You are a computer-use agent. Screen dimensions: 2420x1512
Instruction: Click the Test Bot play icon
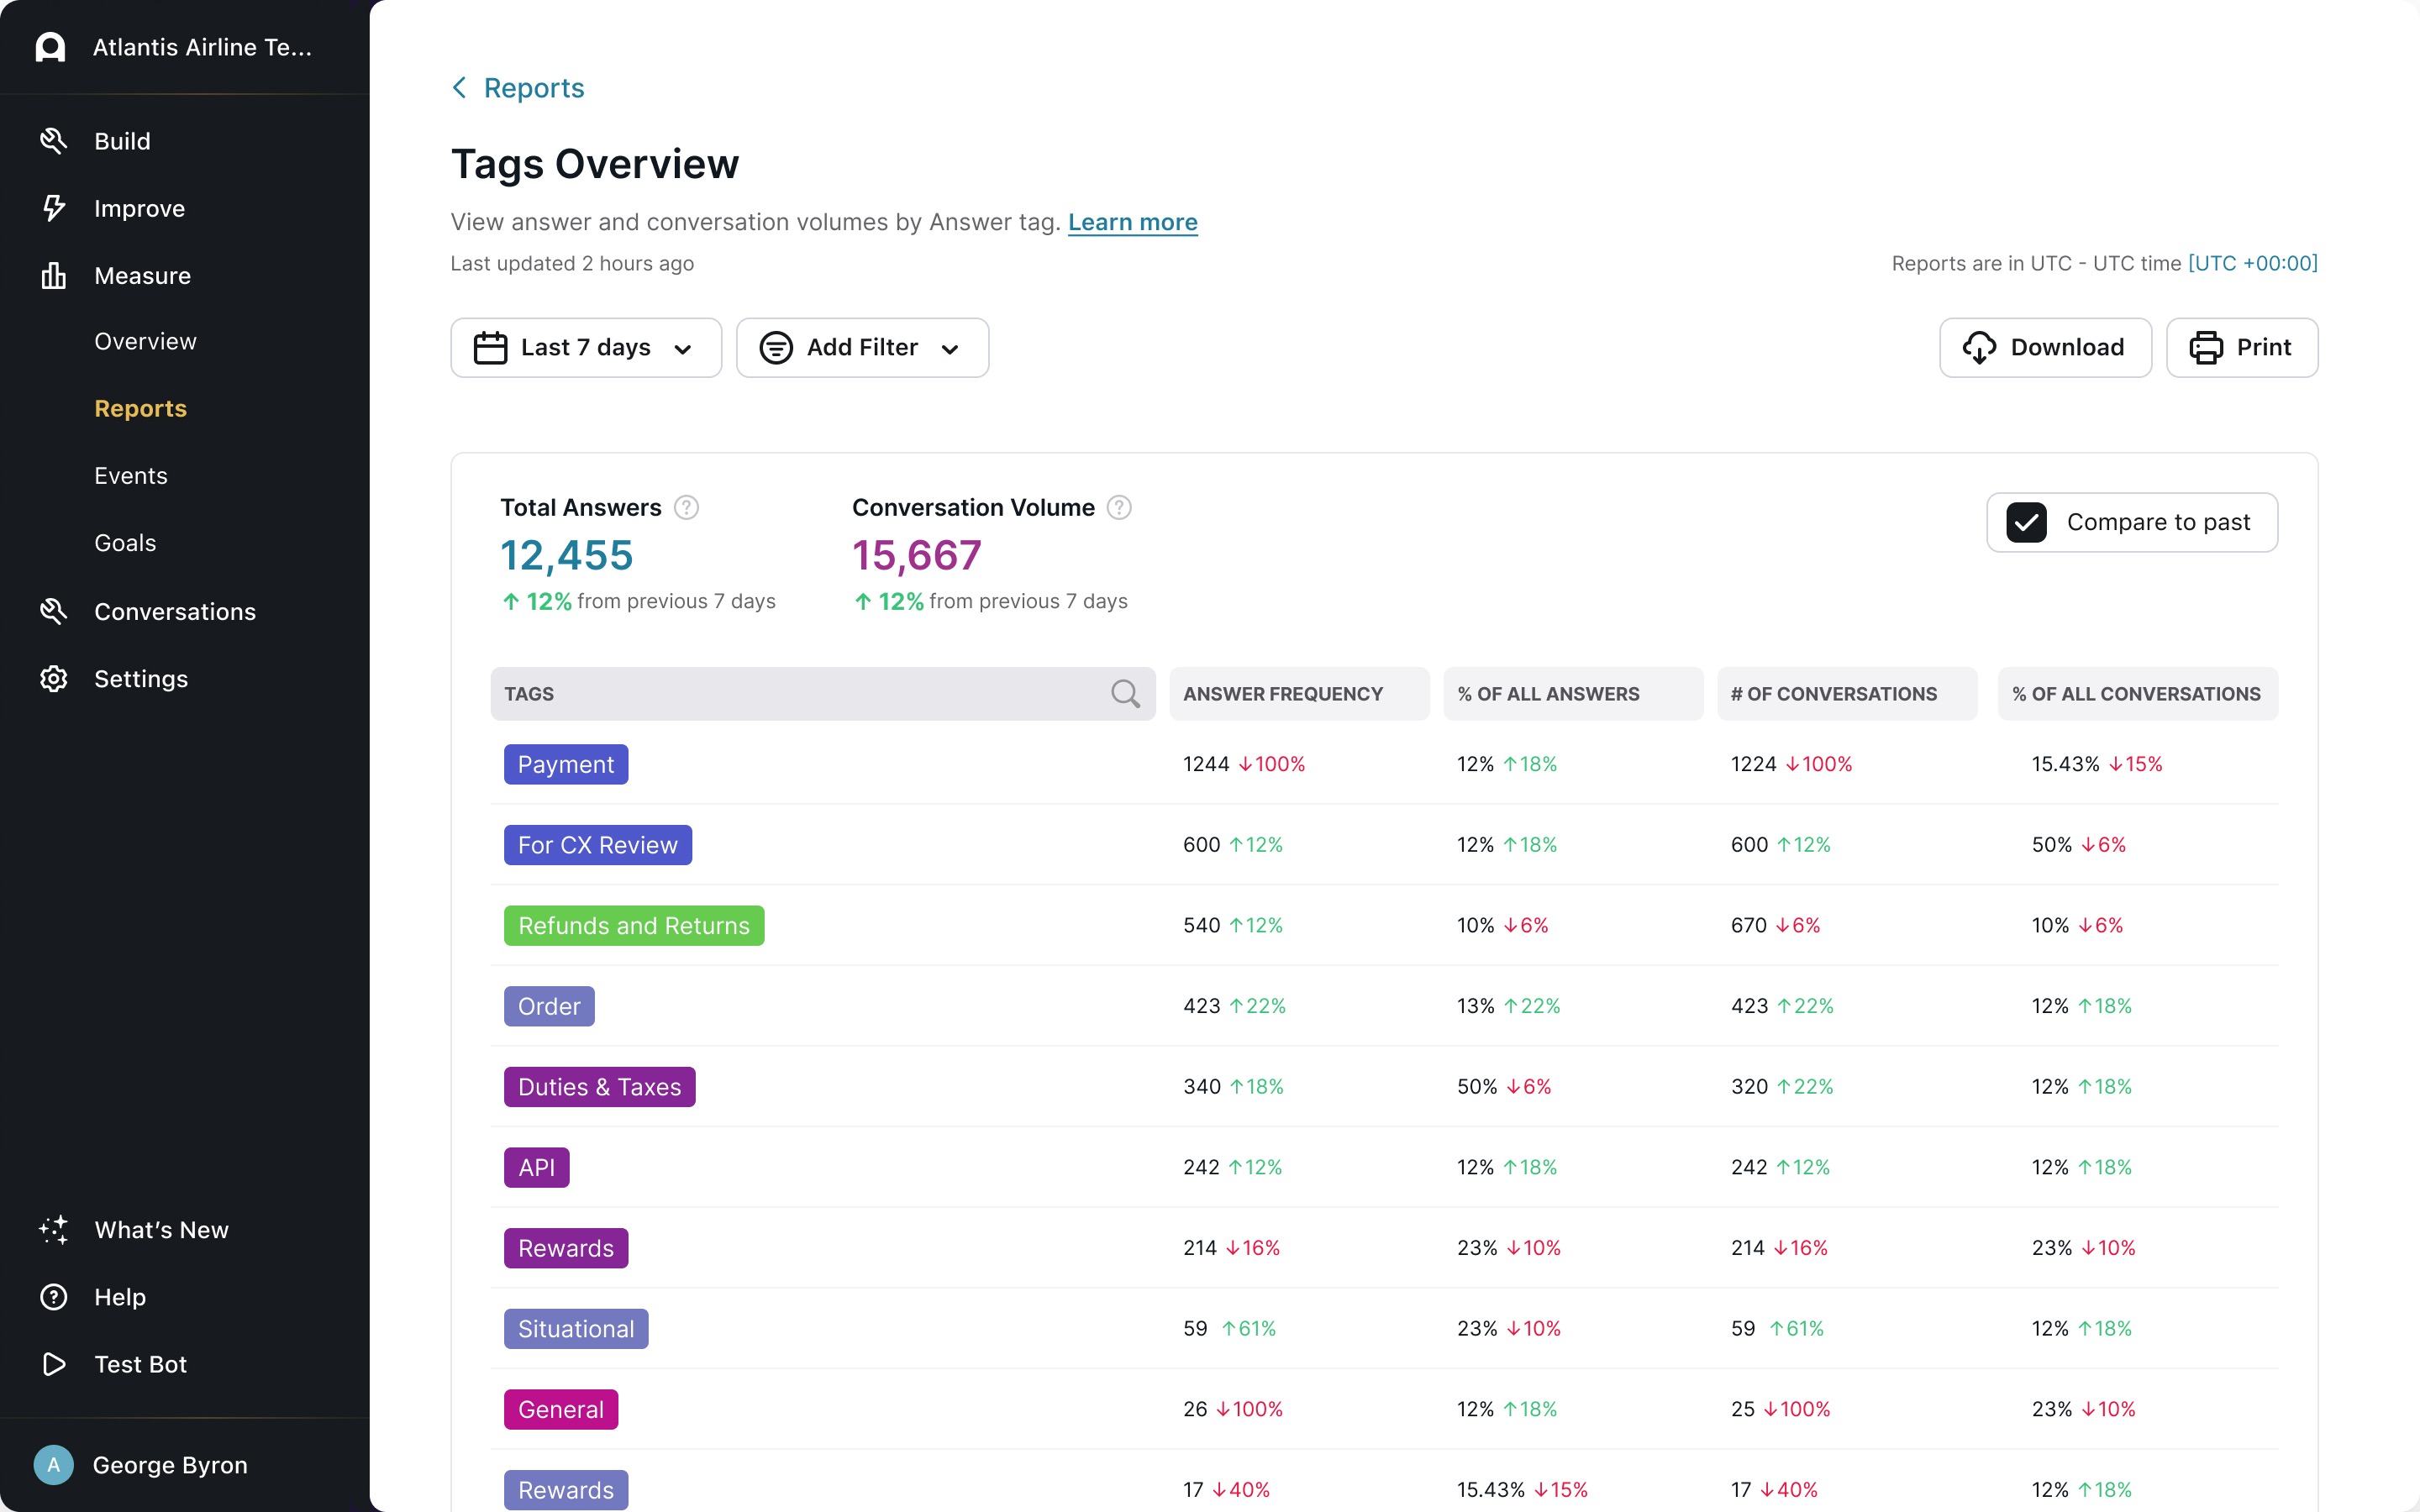coord(53,1364)
